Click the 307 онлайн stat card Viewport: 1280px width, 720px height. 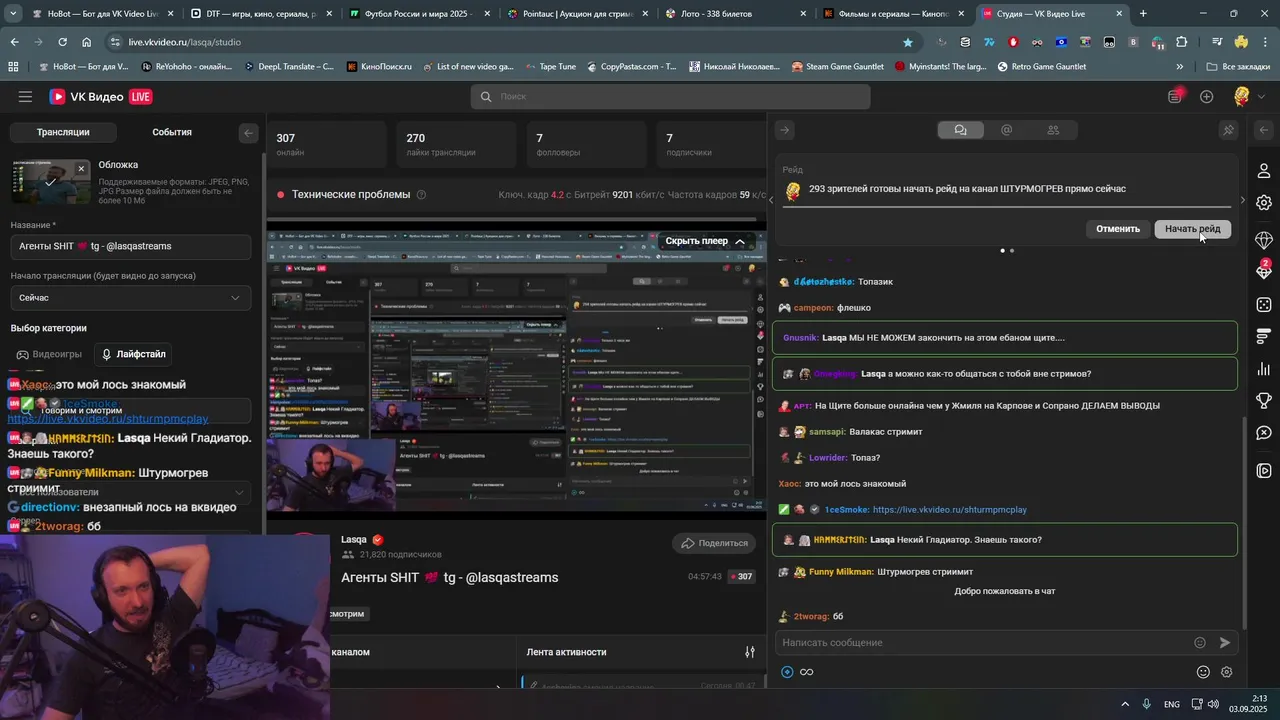tap(326, 145)
